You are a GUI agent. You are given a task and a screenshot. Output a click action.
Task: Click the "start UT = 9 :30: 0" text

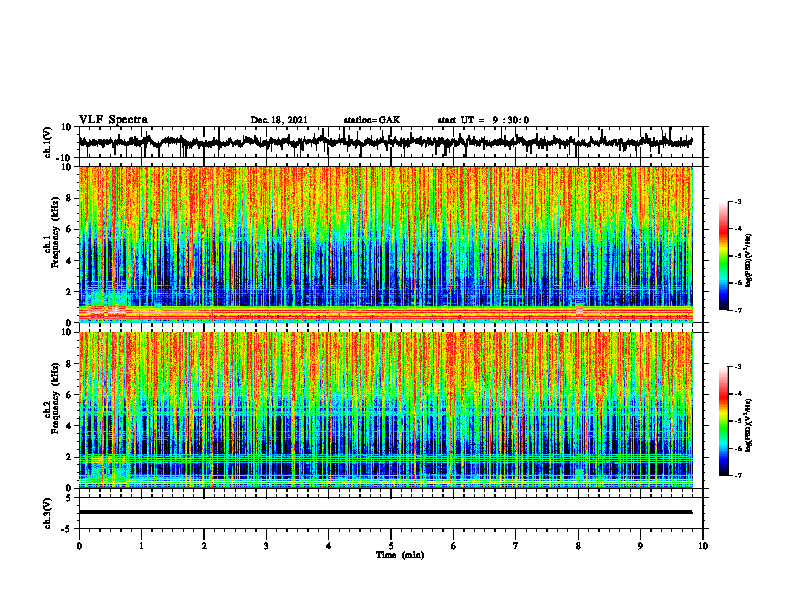click(483, 120)
